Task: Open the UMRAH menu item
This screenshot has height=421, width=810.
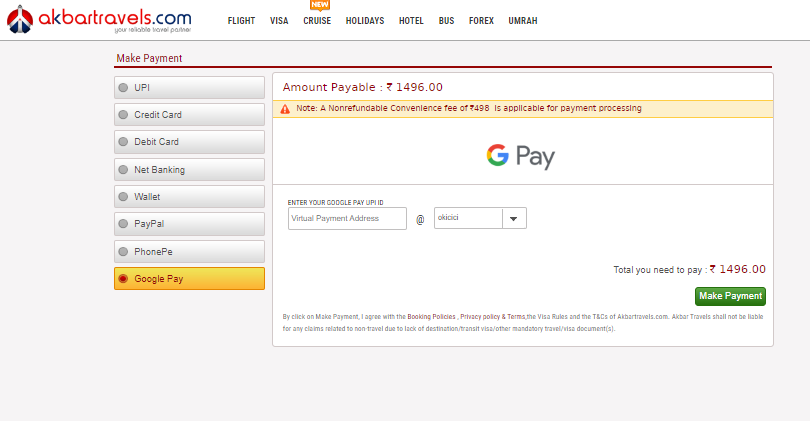Action: click(x=523, y=21)
